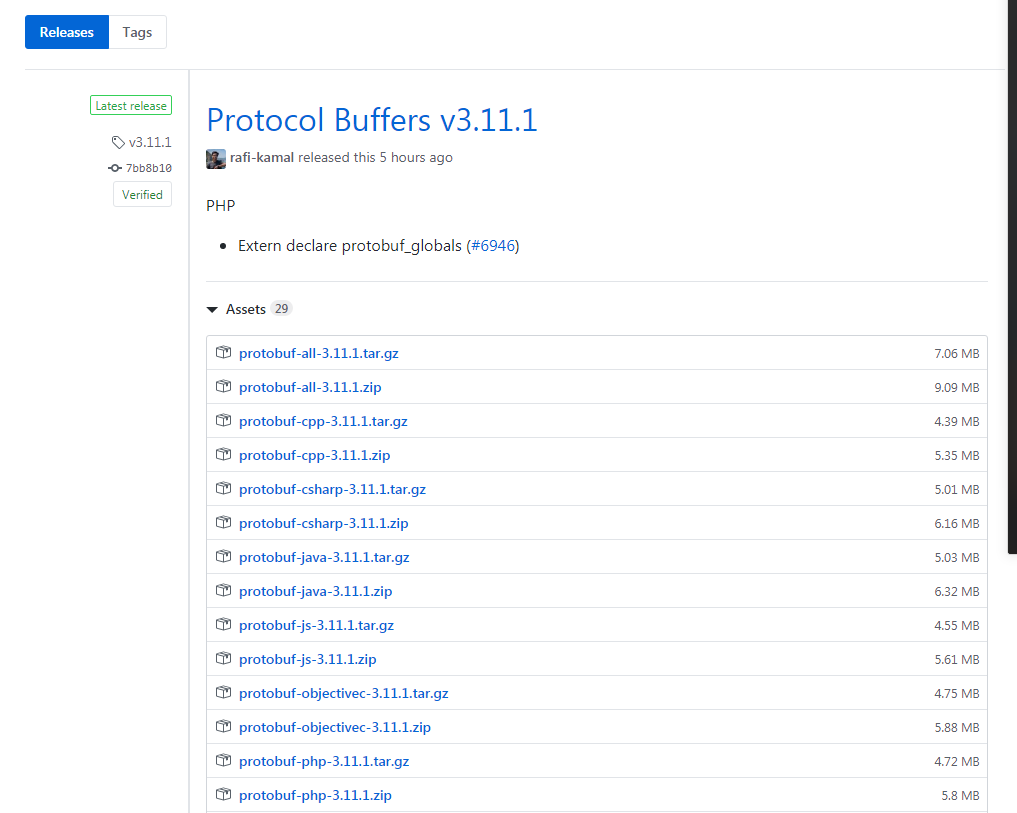The height and width of the screenshot is (813, 1017).
Task: Switch to the Releases tab
Action: click(67, 32)
